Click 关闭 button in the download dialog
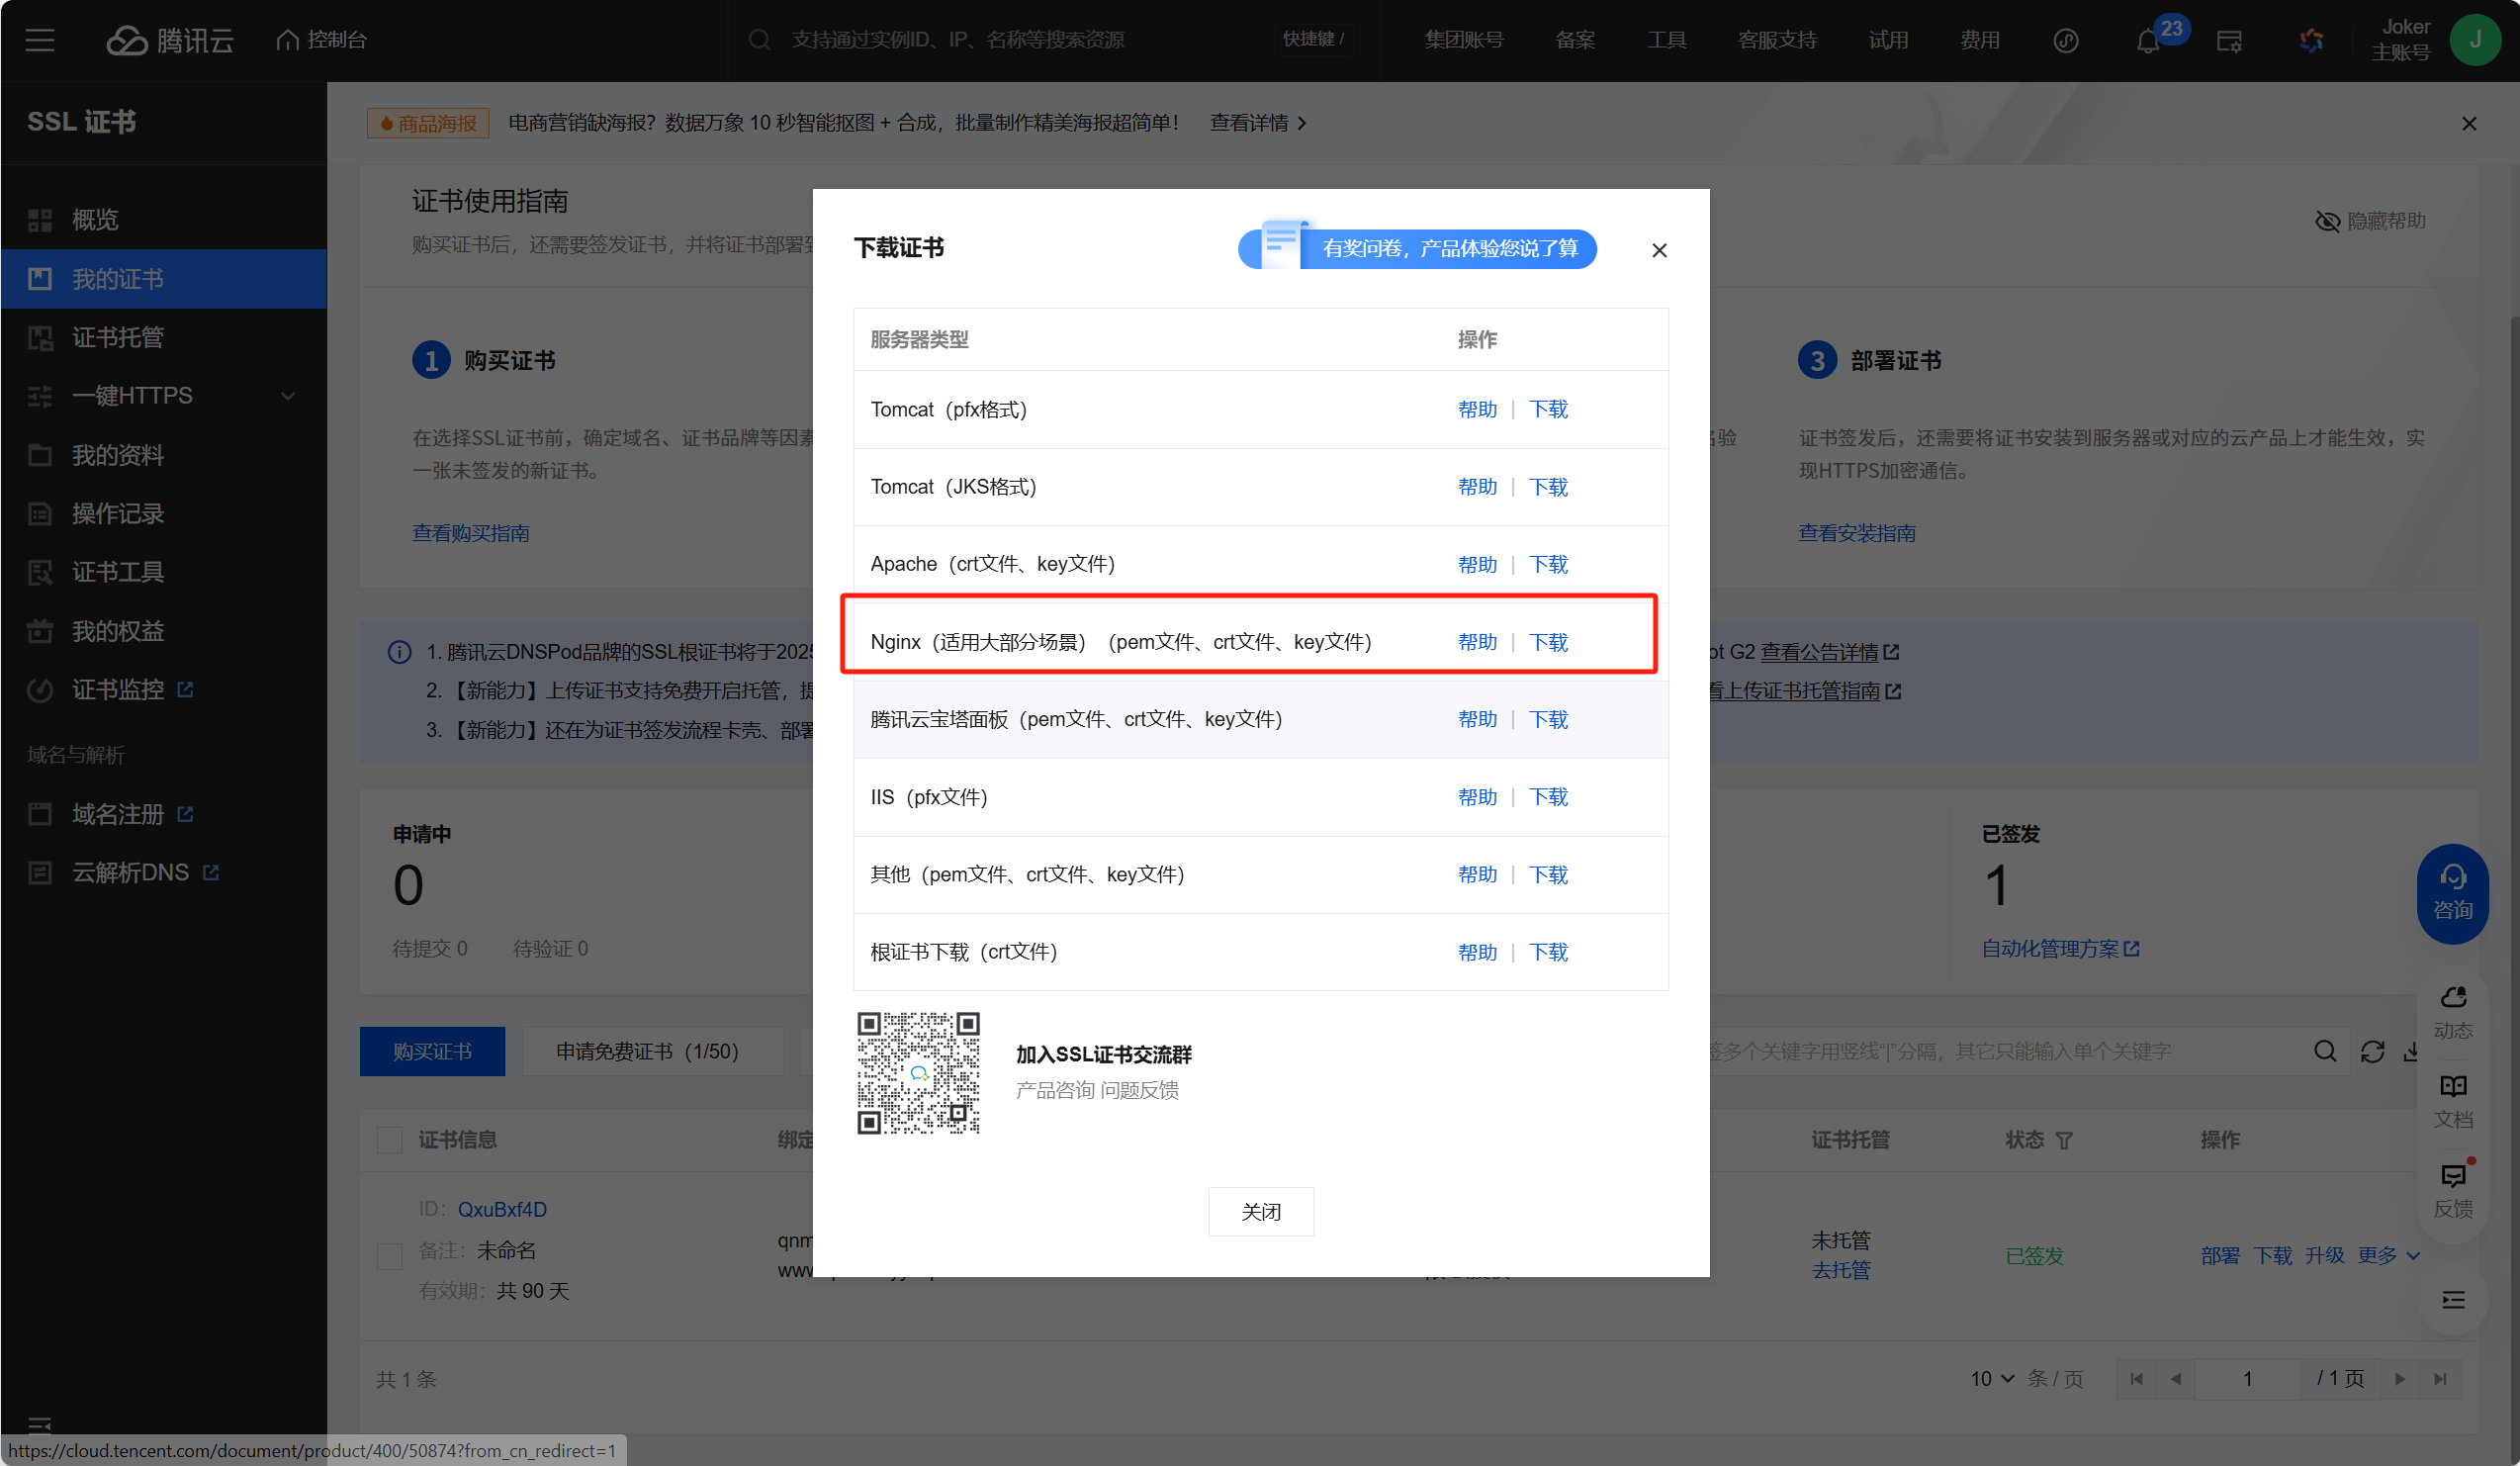 (x=1260, y=1211)
